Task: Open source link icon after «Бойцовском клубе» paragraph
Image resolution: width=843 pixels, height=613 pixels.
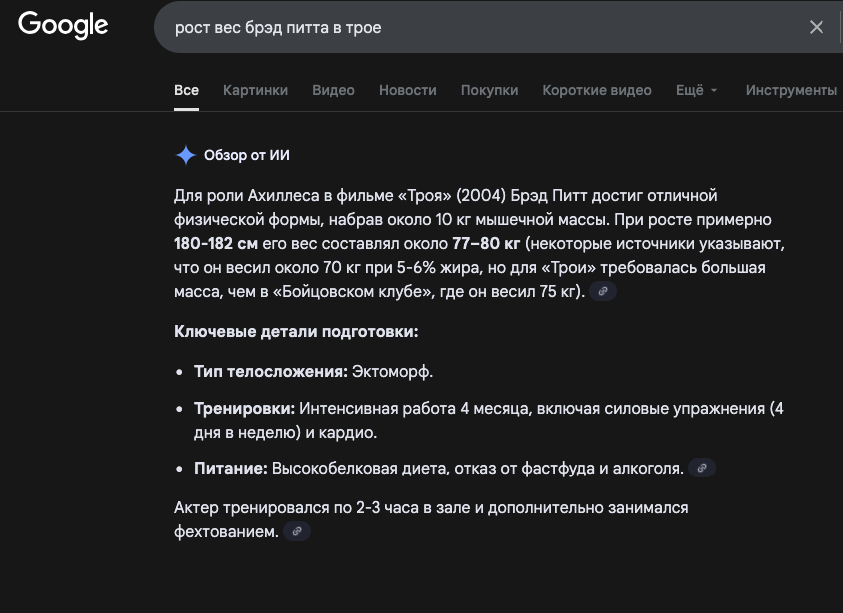Action: (x=603, y=292)
